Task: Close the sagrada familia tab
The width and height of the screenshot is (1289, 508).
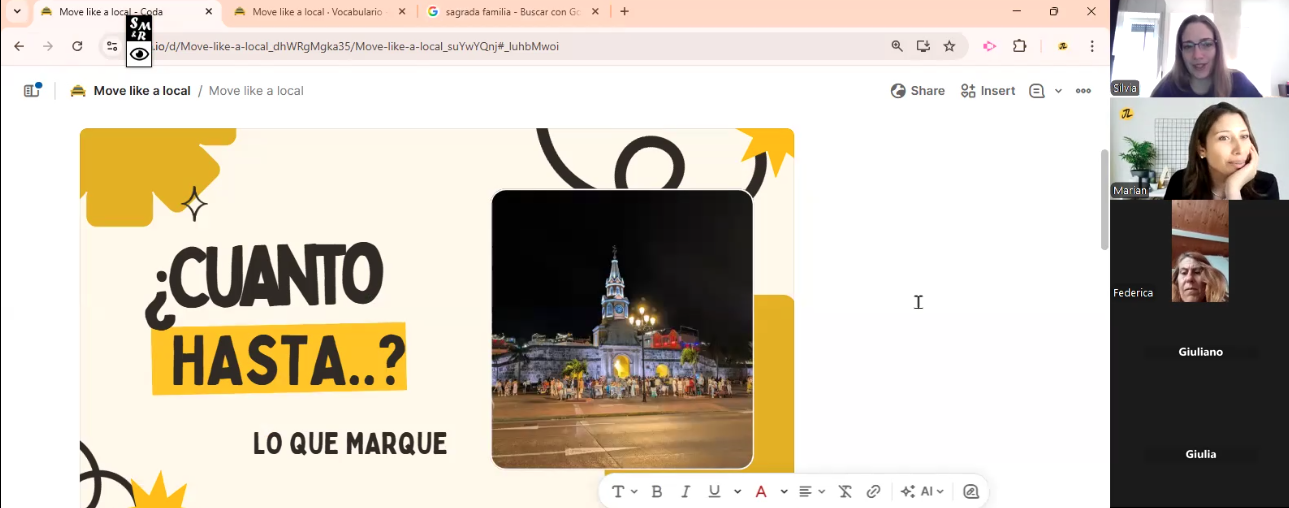Action: pos(594,12)
